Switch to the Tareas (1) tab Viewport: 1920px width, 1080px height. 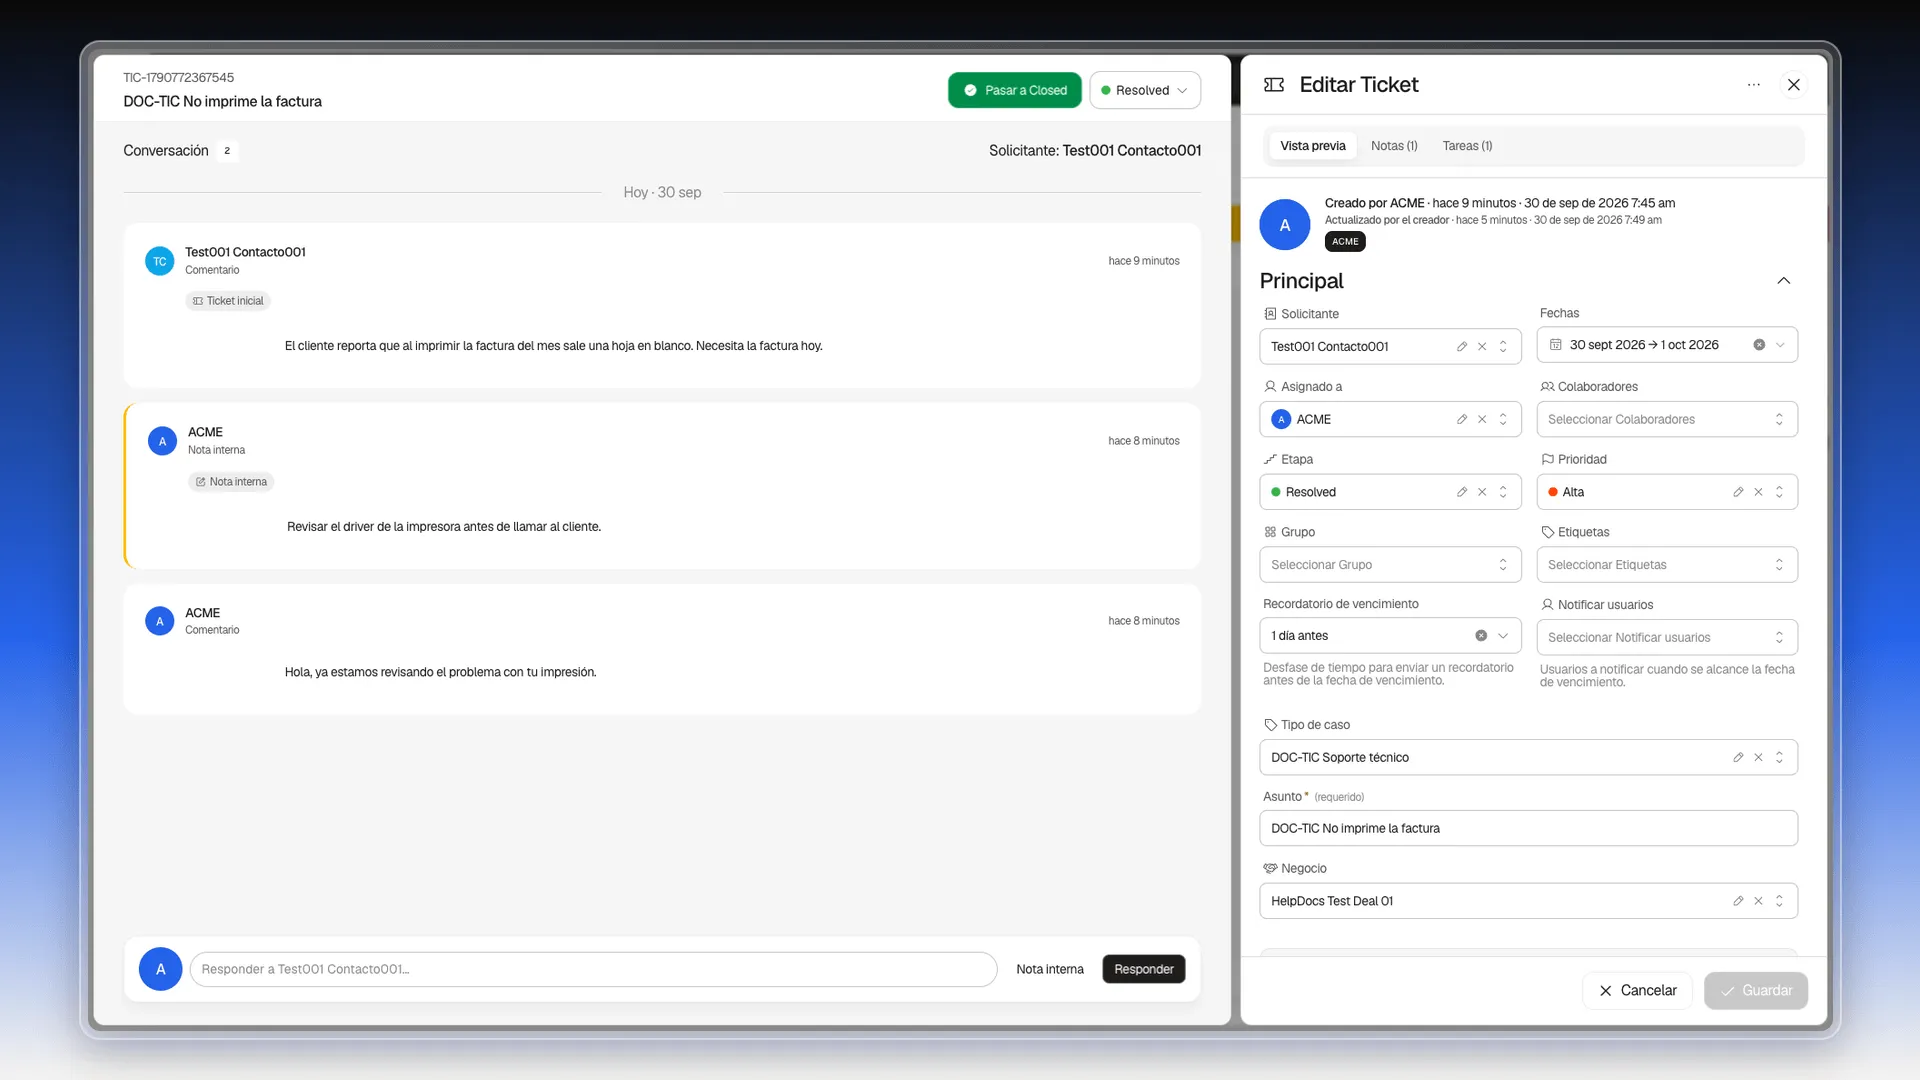(x=1467, y=146)
